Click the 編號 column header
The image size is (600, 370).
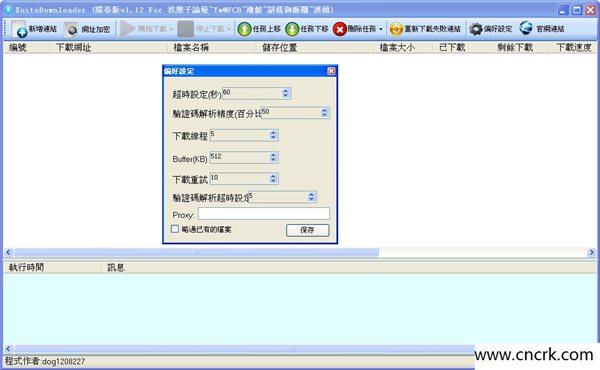point(26,47)
